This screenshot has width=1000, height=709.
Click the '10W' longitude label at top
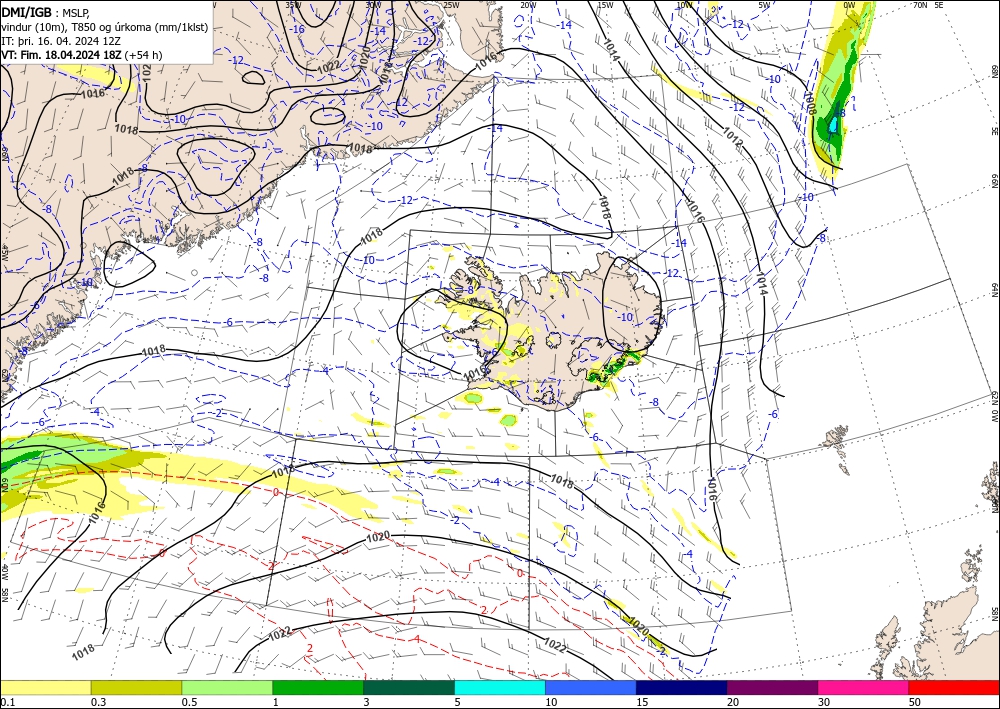684,5
